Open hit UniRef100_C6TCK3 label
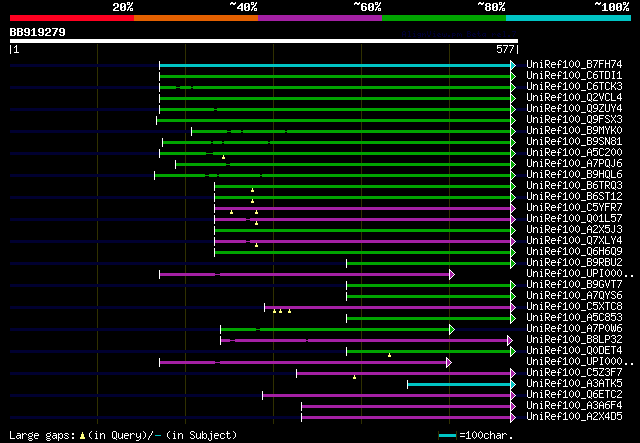Viewport: 640px width, 443px height. (574, 87)
